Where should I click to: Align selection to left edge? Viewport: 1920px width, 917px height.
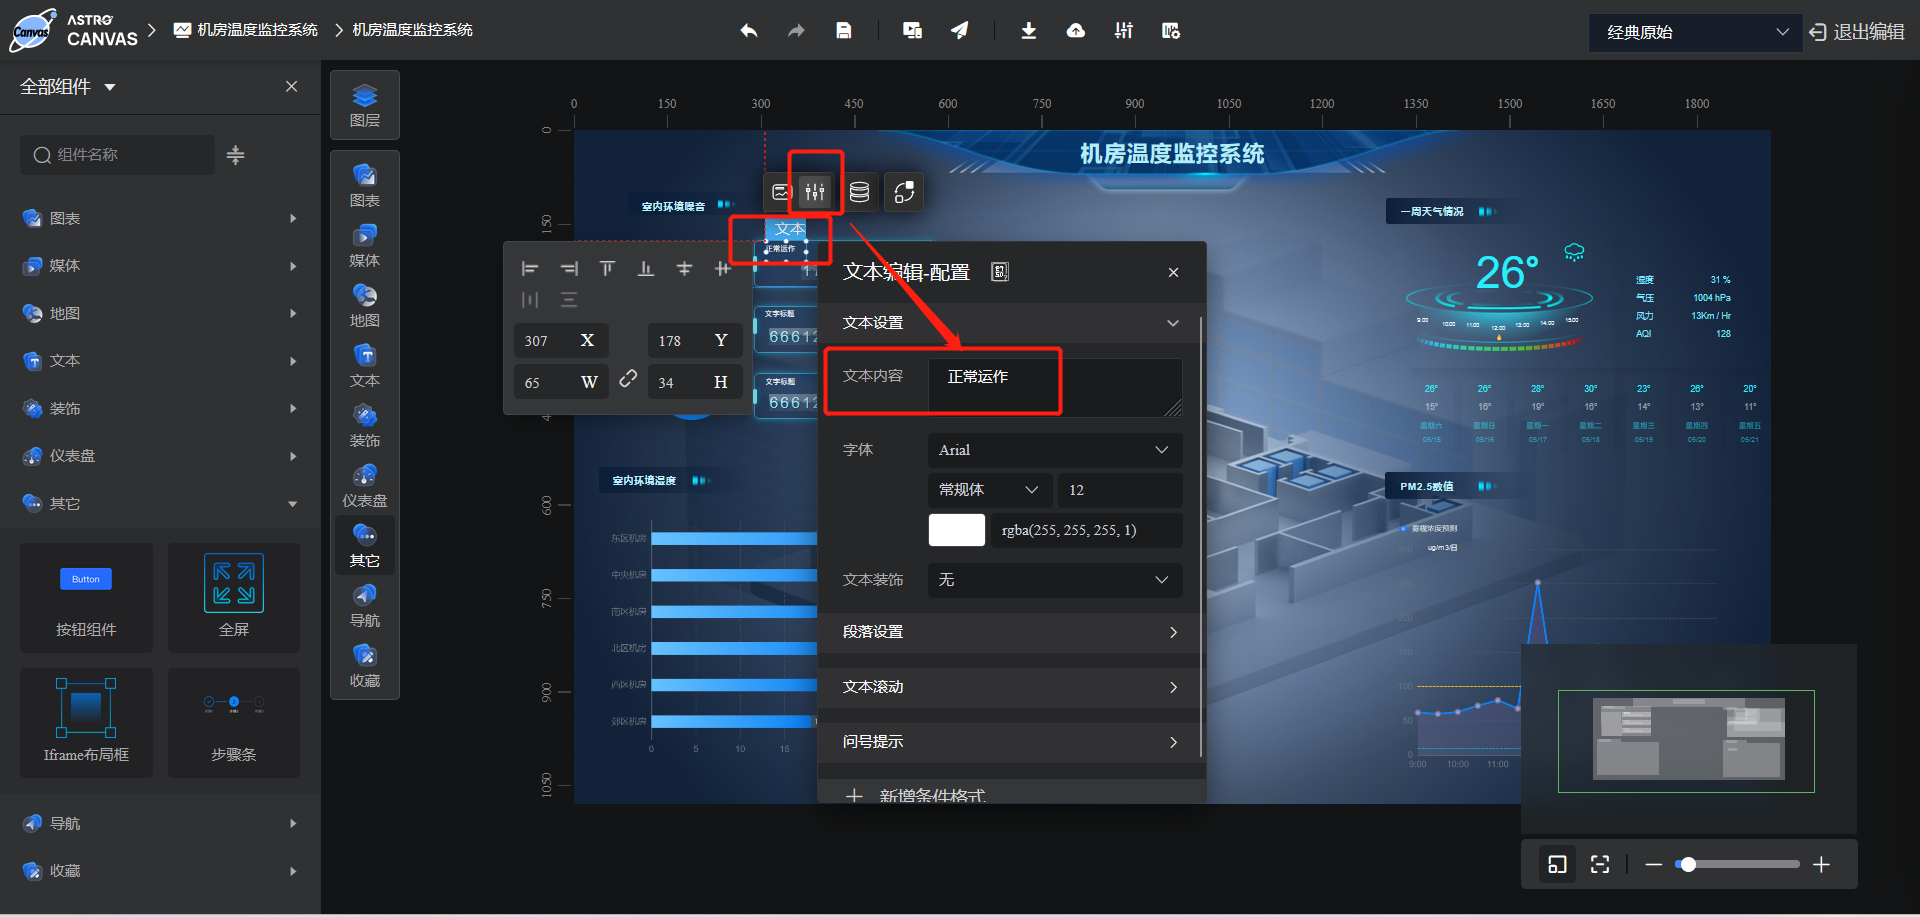530,268
